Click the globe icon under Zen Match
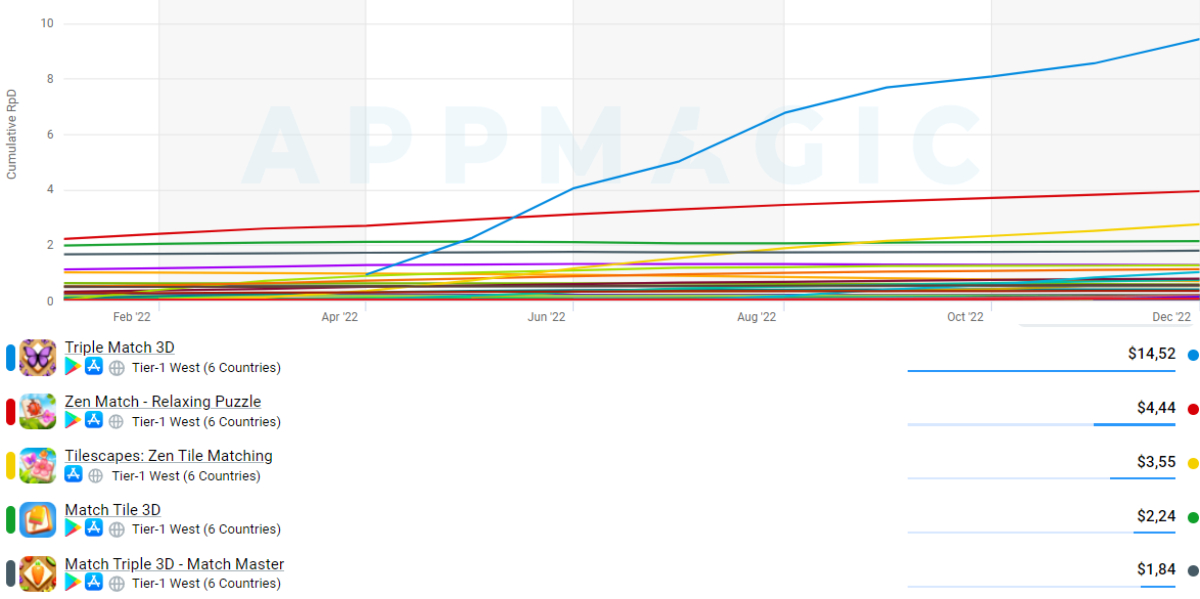Viewport: 1200px width, 599px height. pyautogui.click(x=116, y=421)
